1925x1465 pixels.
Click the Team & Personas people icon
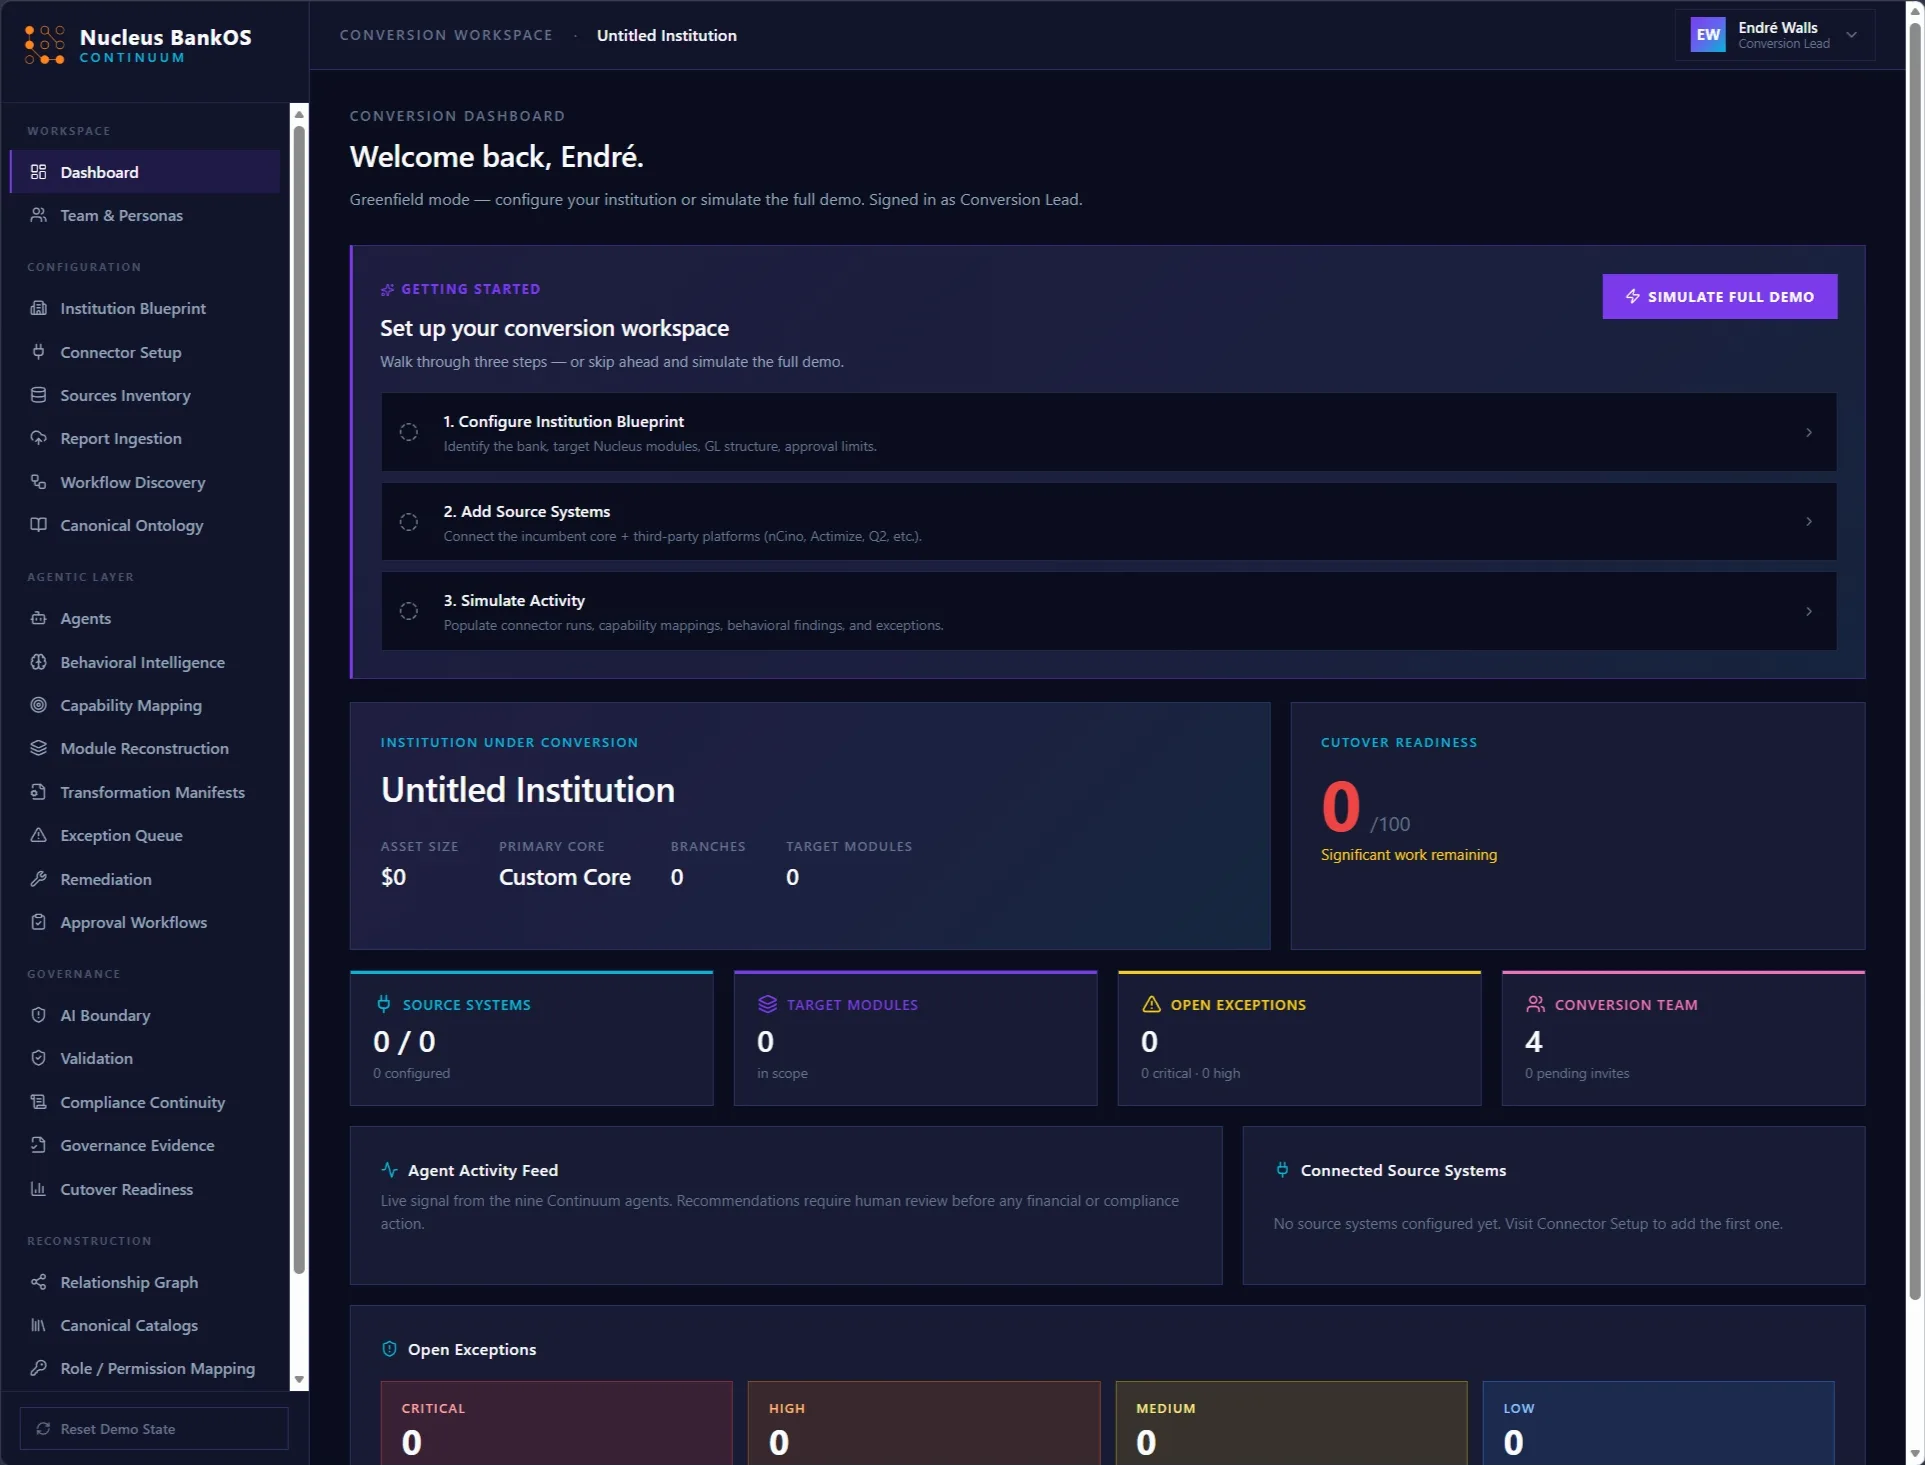38,215
